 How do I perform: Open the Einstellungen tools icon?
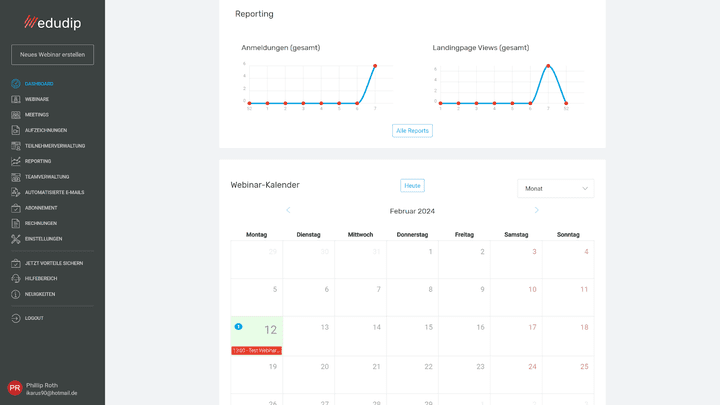pyautogui.click(x=16, y=239)
